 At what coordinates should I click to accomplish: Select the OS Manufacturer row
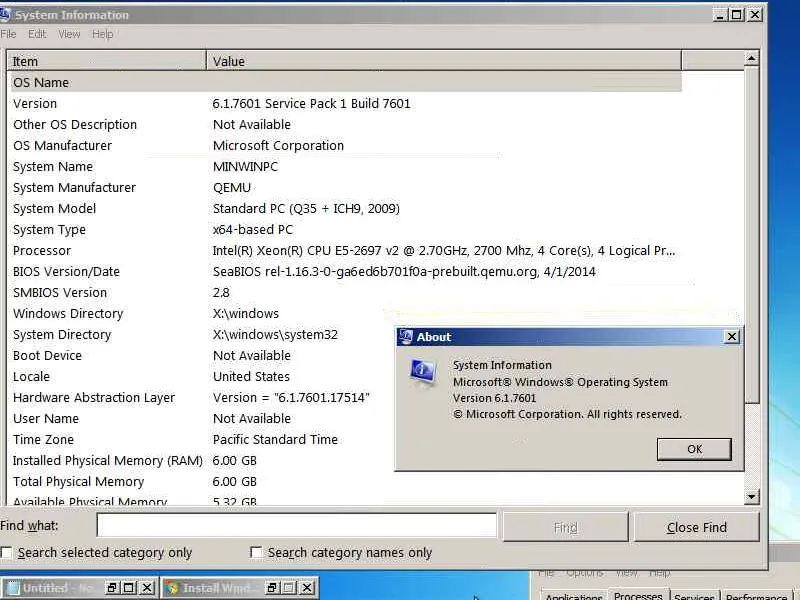[x=346, y=145]
